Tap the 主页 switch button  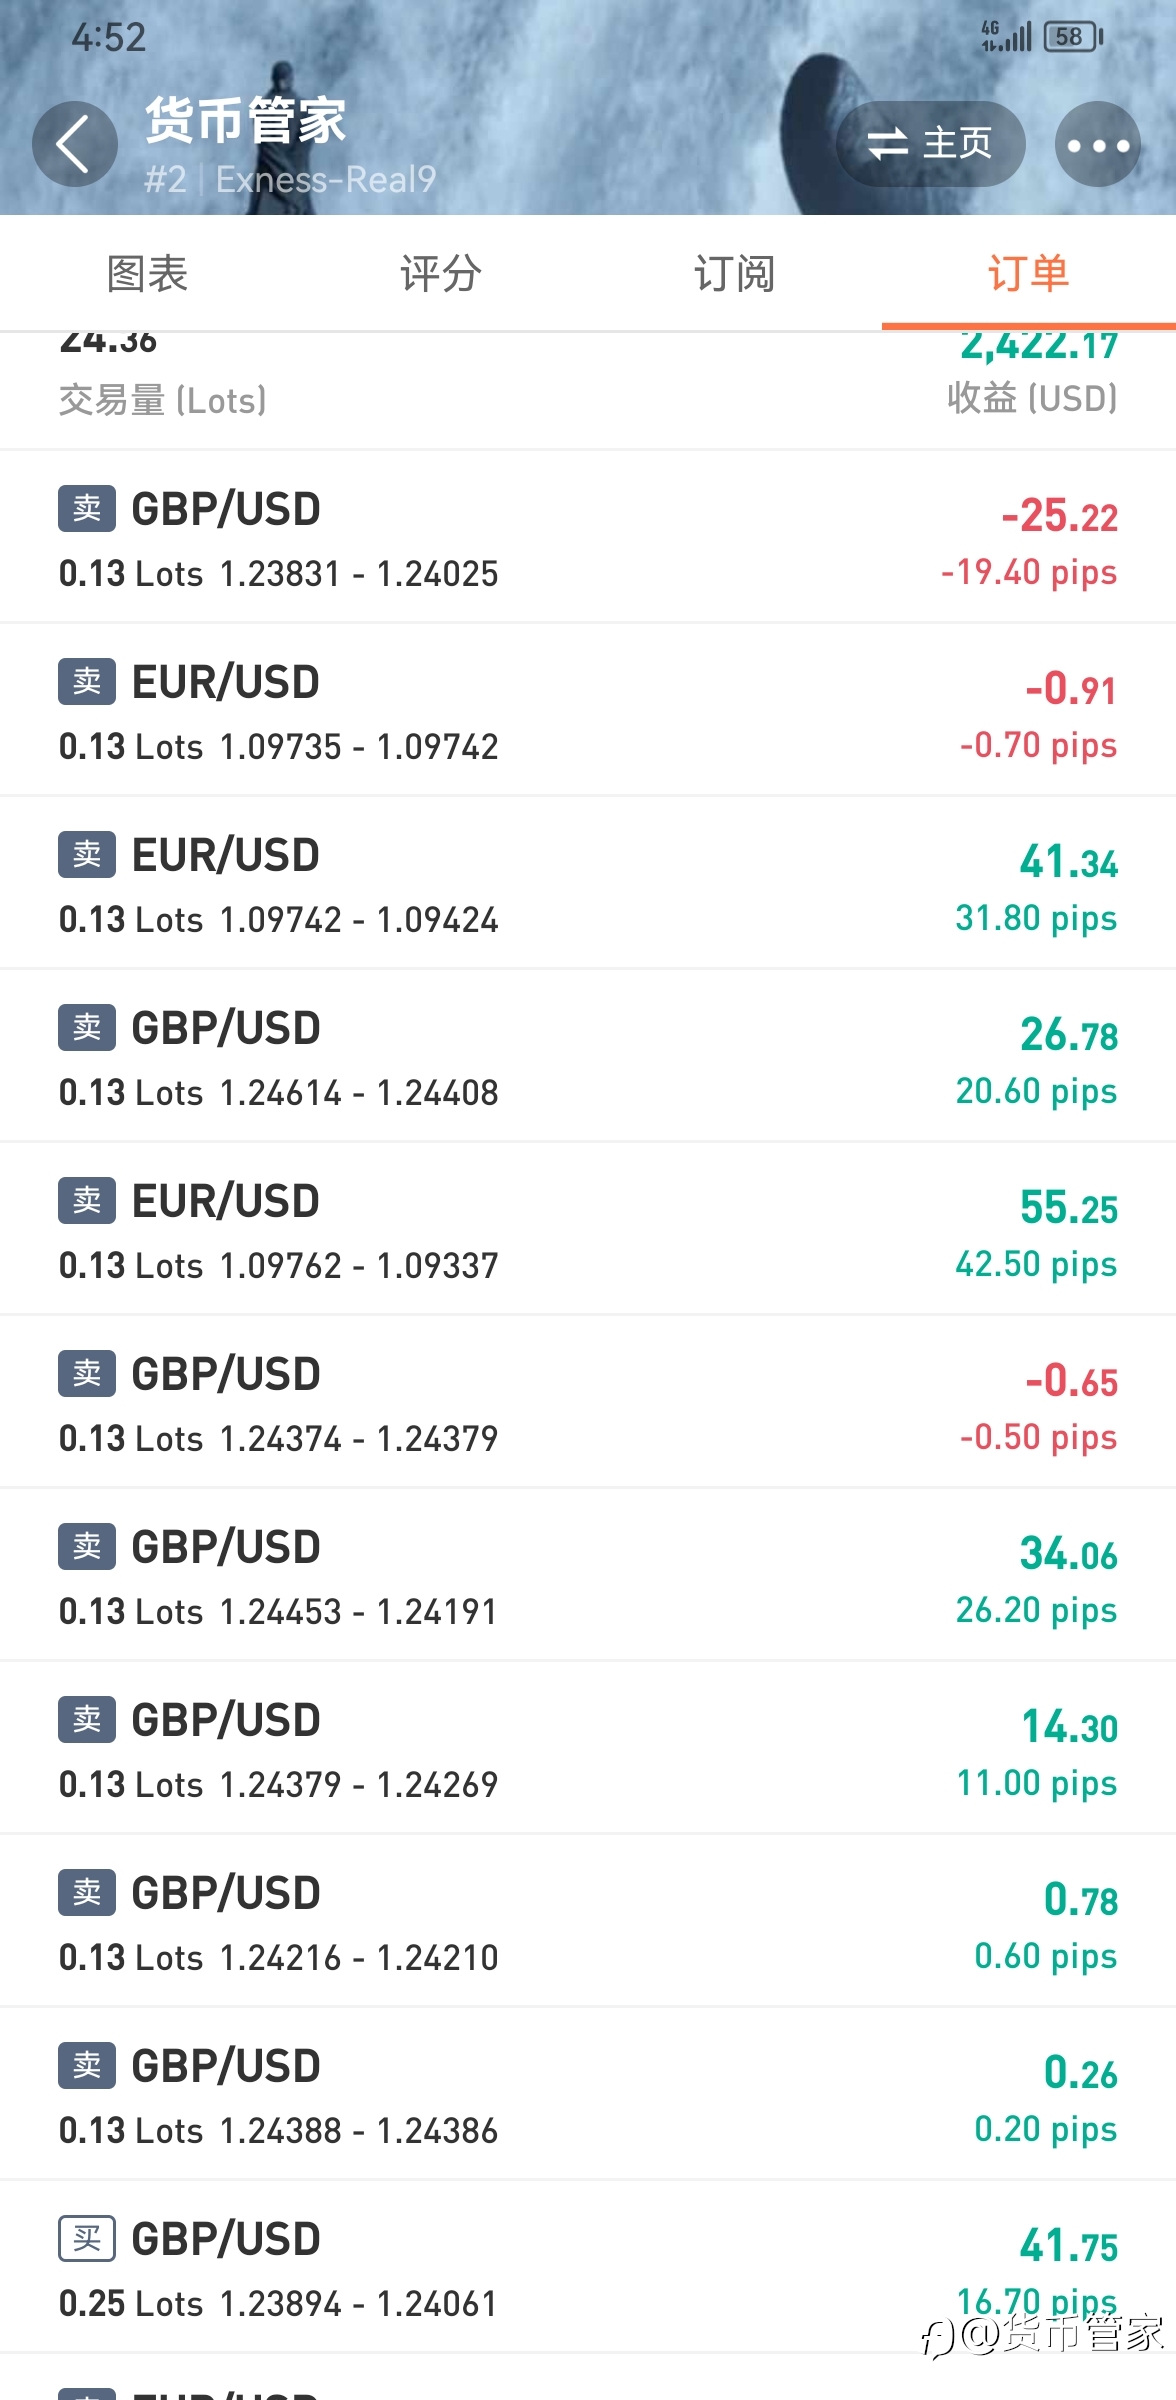[x=930, y=144]
